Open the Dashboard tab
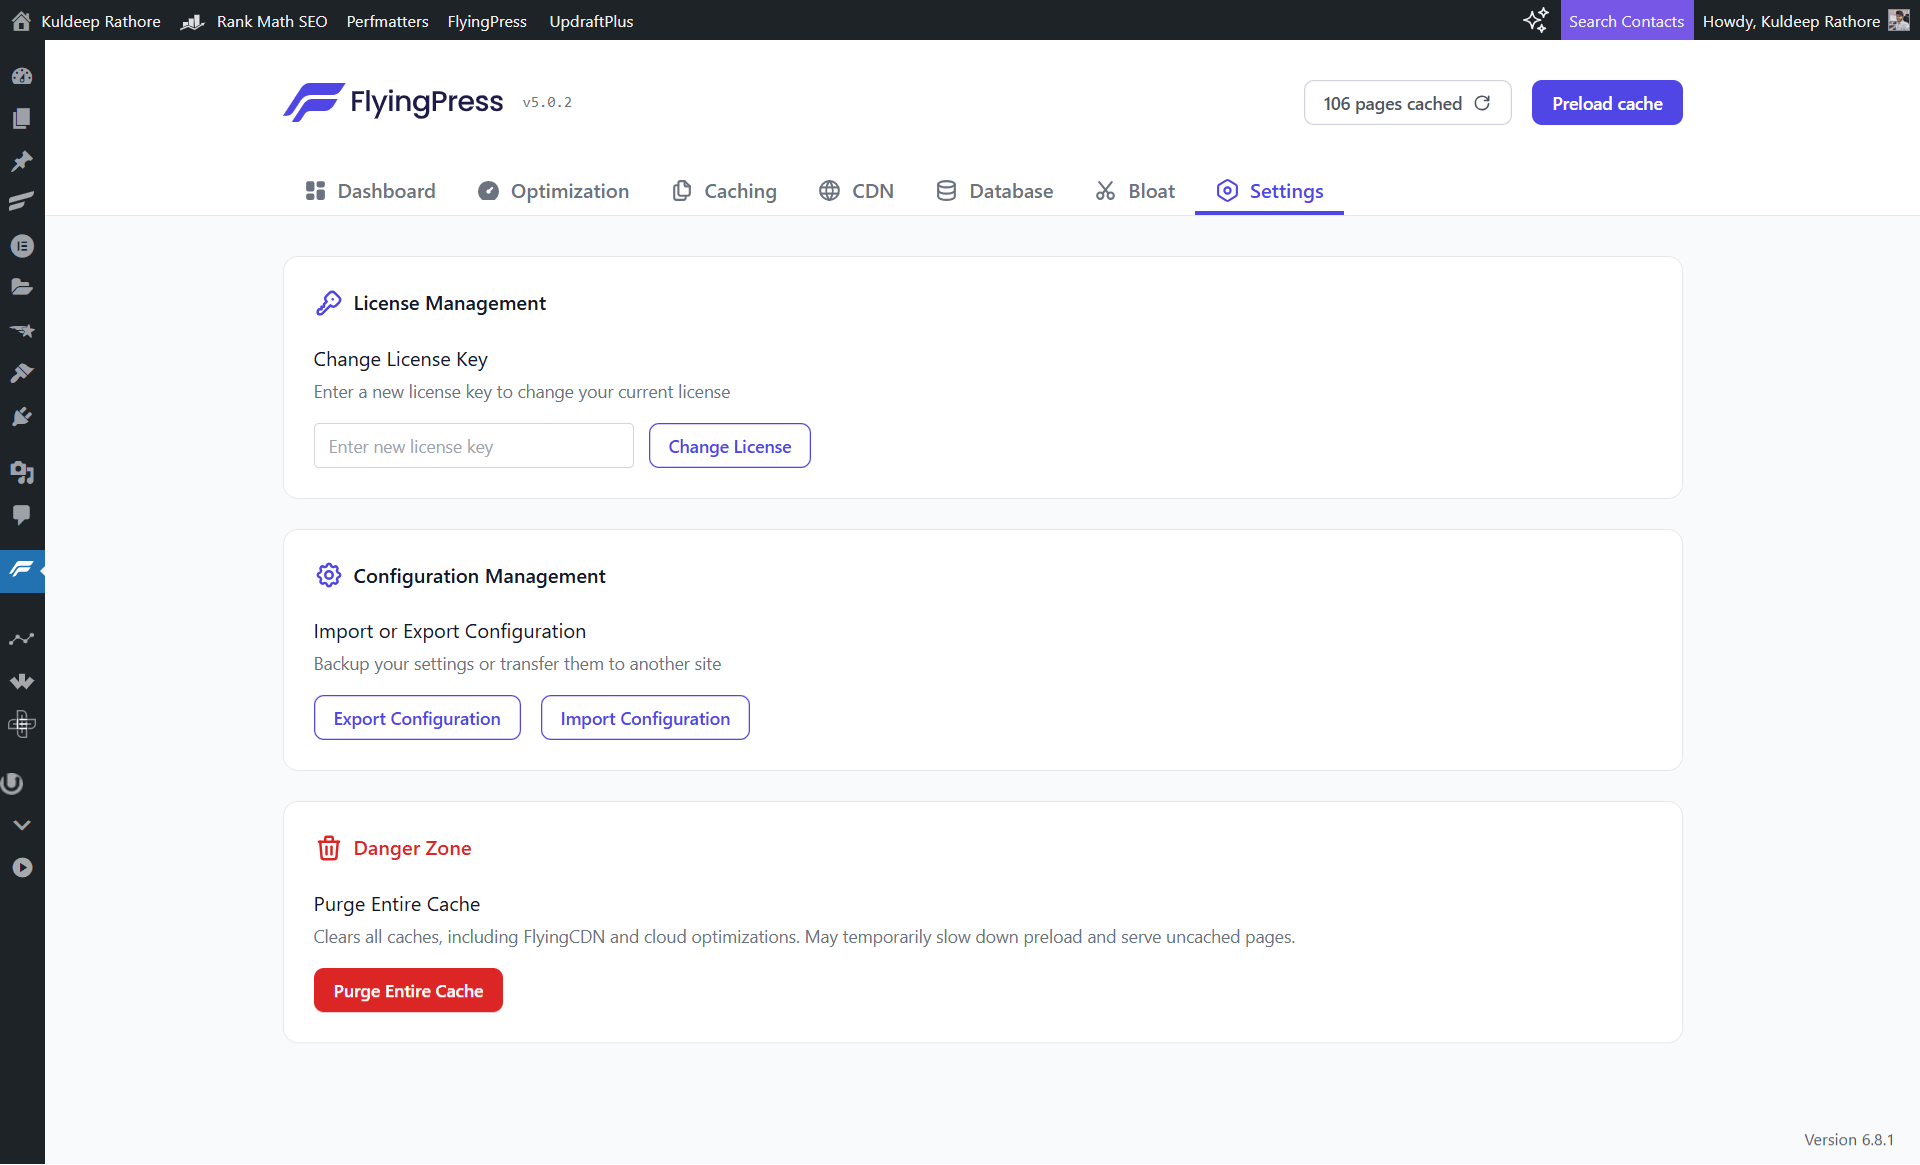The width and height of the screenshot is (1920, 1165). click(x=370, y=191)
